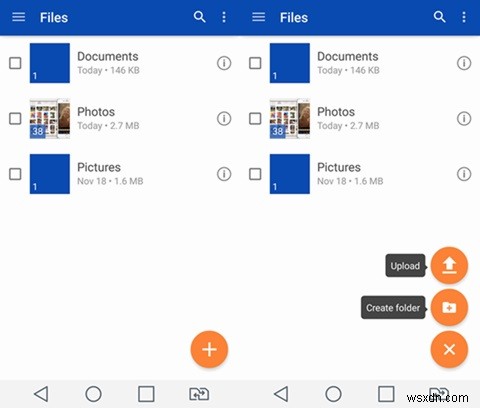The height and width of the screenshot is (408, 480).
Task: Open Photos folder thumbnail in left screen
Action: 50,118
